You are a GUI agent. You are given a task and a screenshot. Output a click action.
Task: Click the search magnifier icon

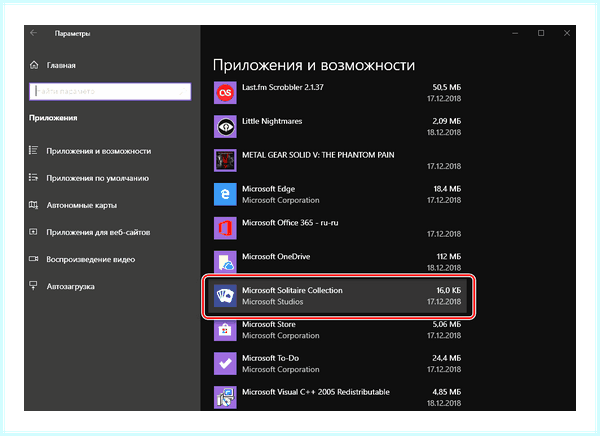[183, 91]
